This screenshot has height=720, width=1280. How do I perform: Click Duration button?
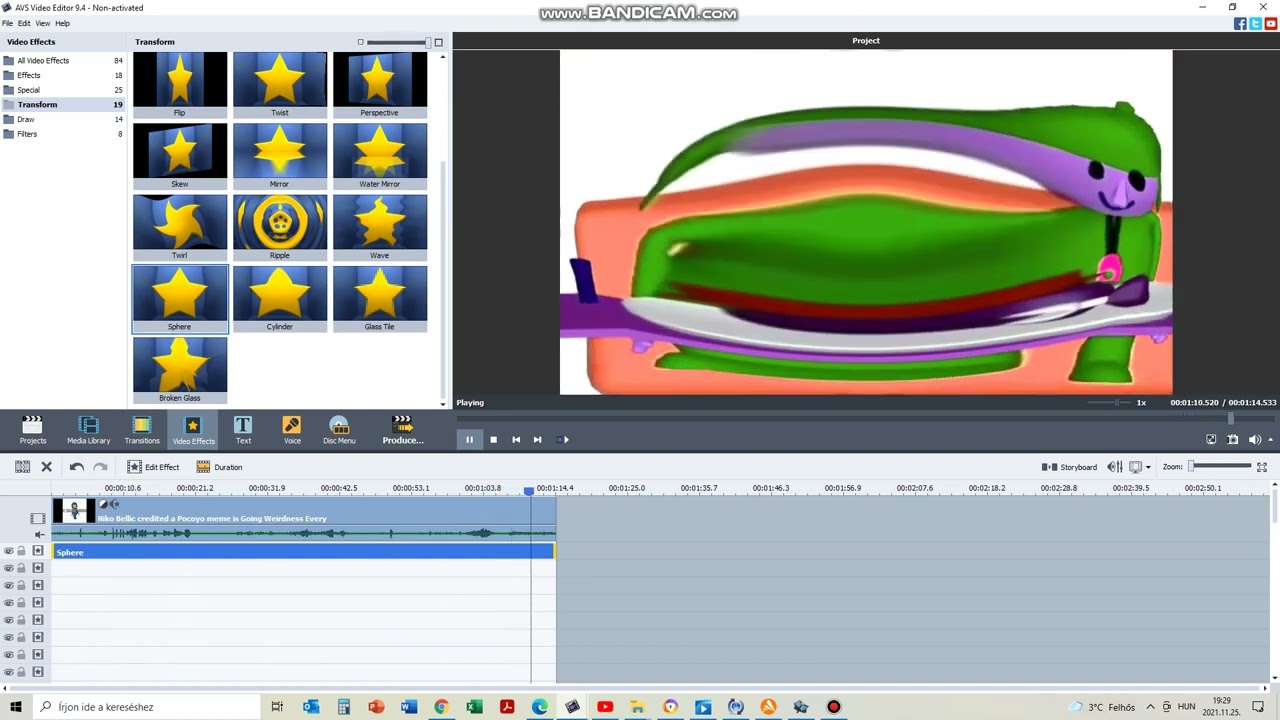pos(219,467)
